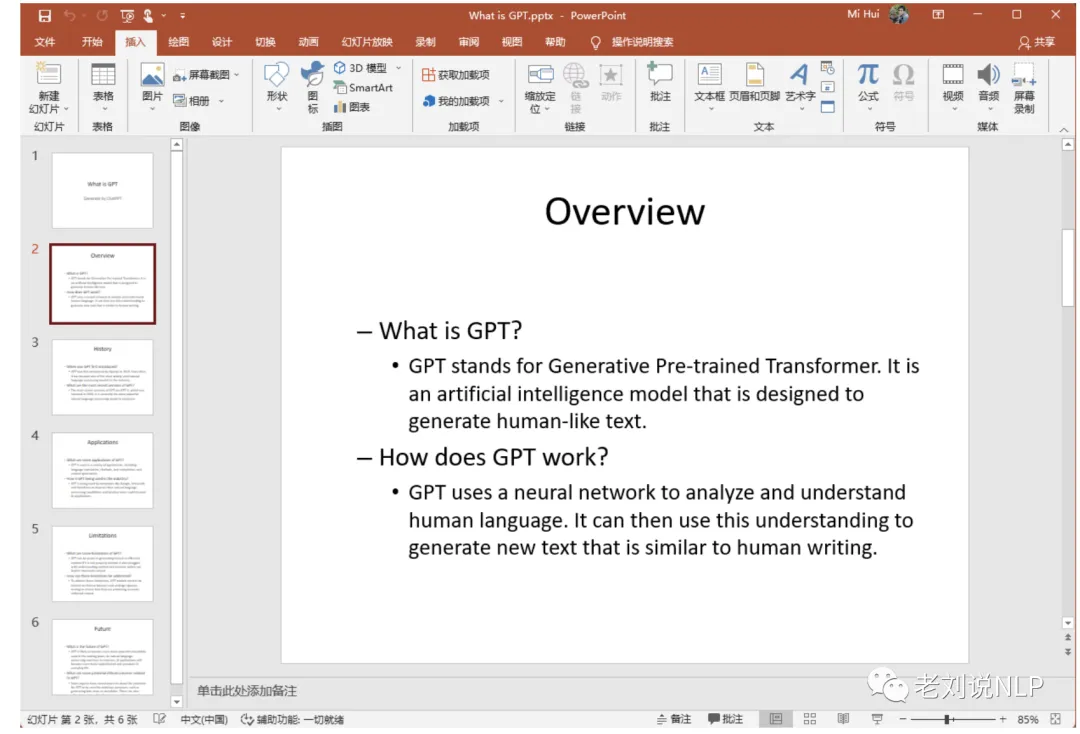This screenshot has width=1080, height=734.
Task: Click the 共享 share button
Action: (1039, 42)
